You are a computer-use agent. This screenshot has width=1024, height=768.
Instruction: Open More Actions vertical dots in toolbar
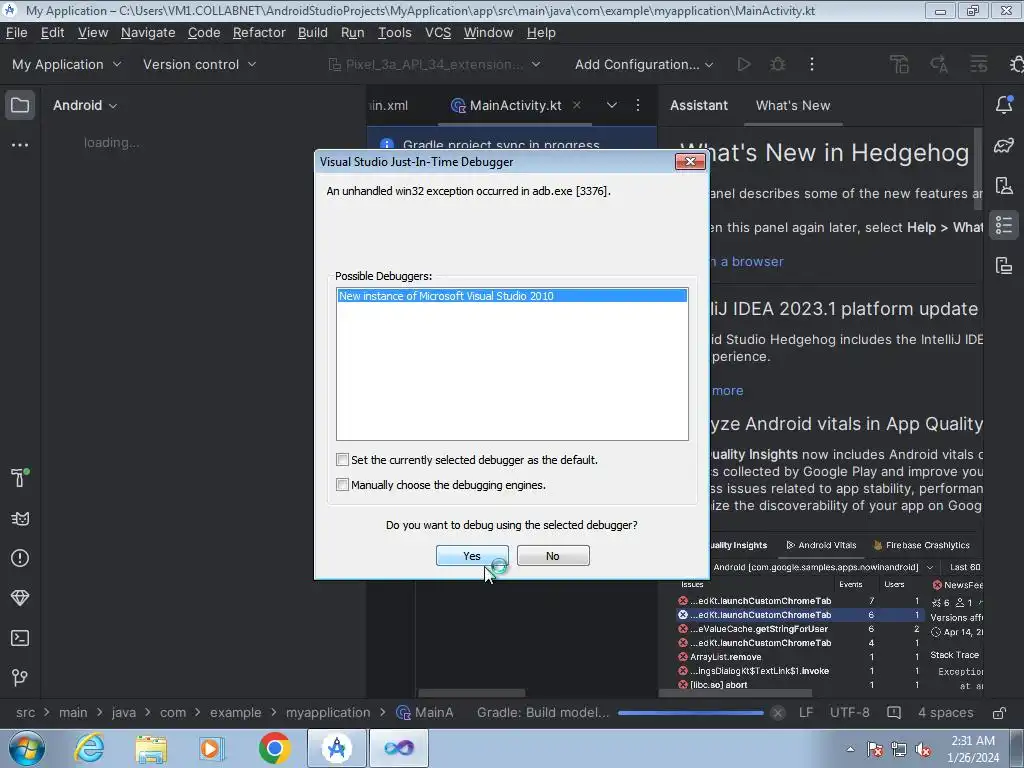tap(812, 64)
